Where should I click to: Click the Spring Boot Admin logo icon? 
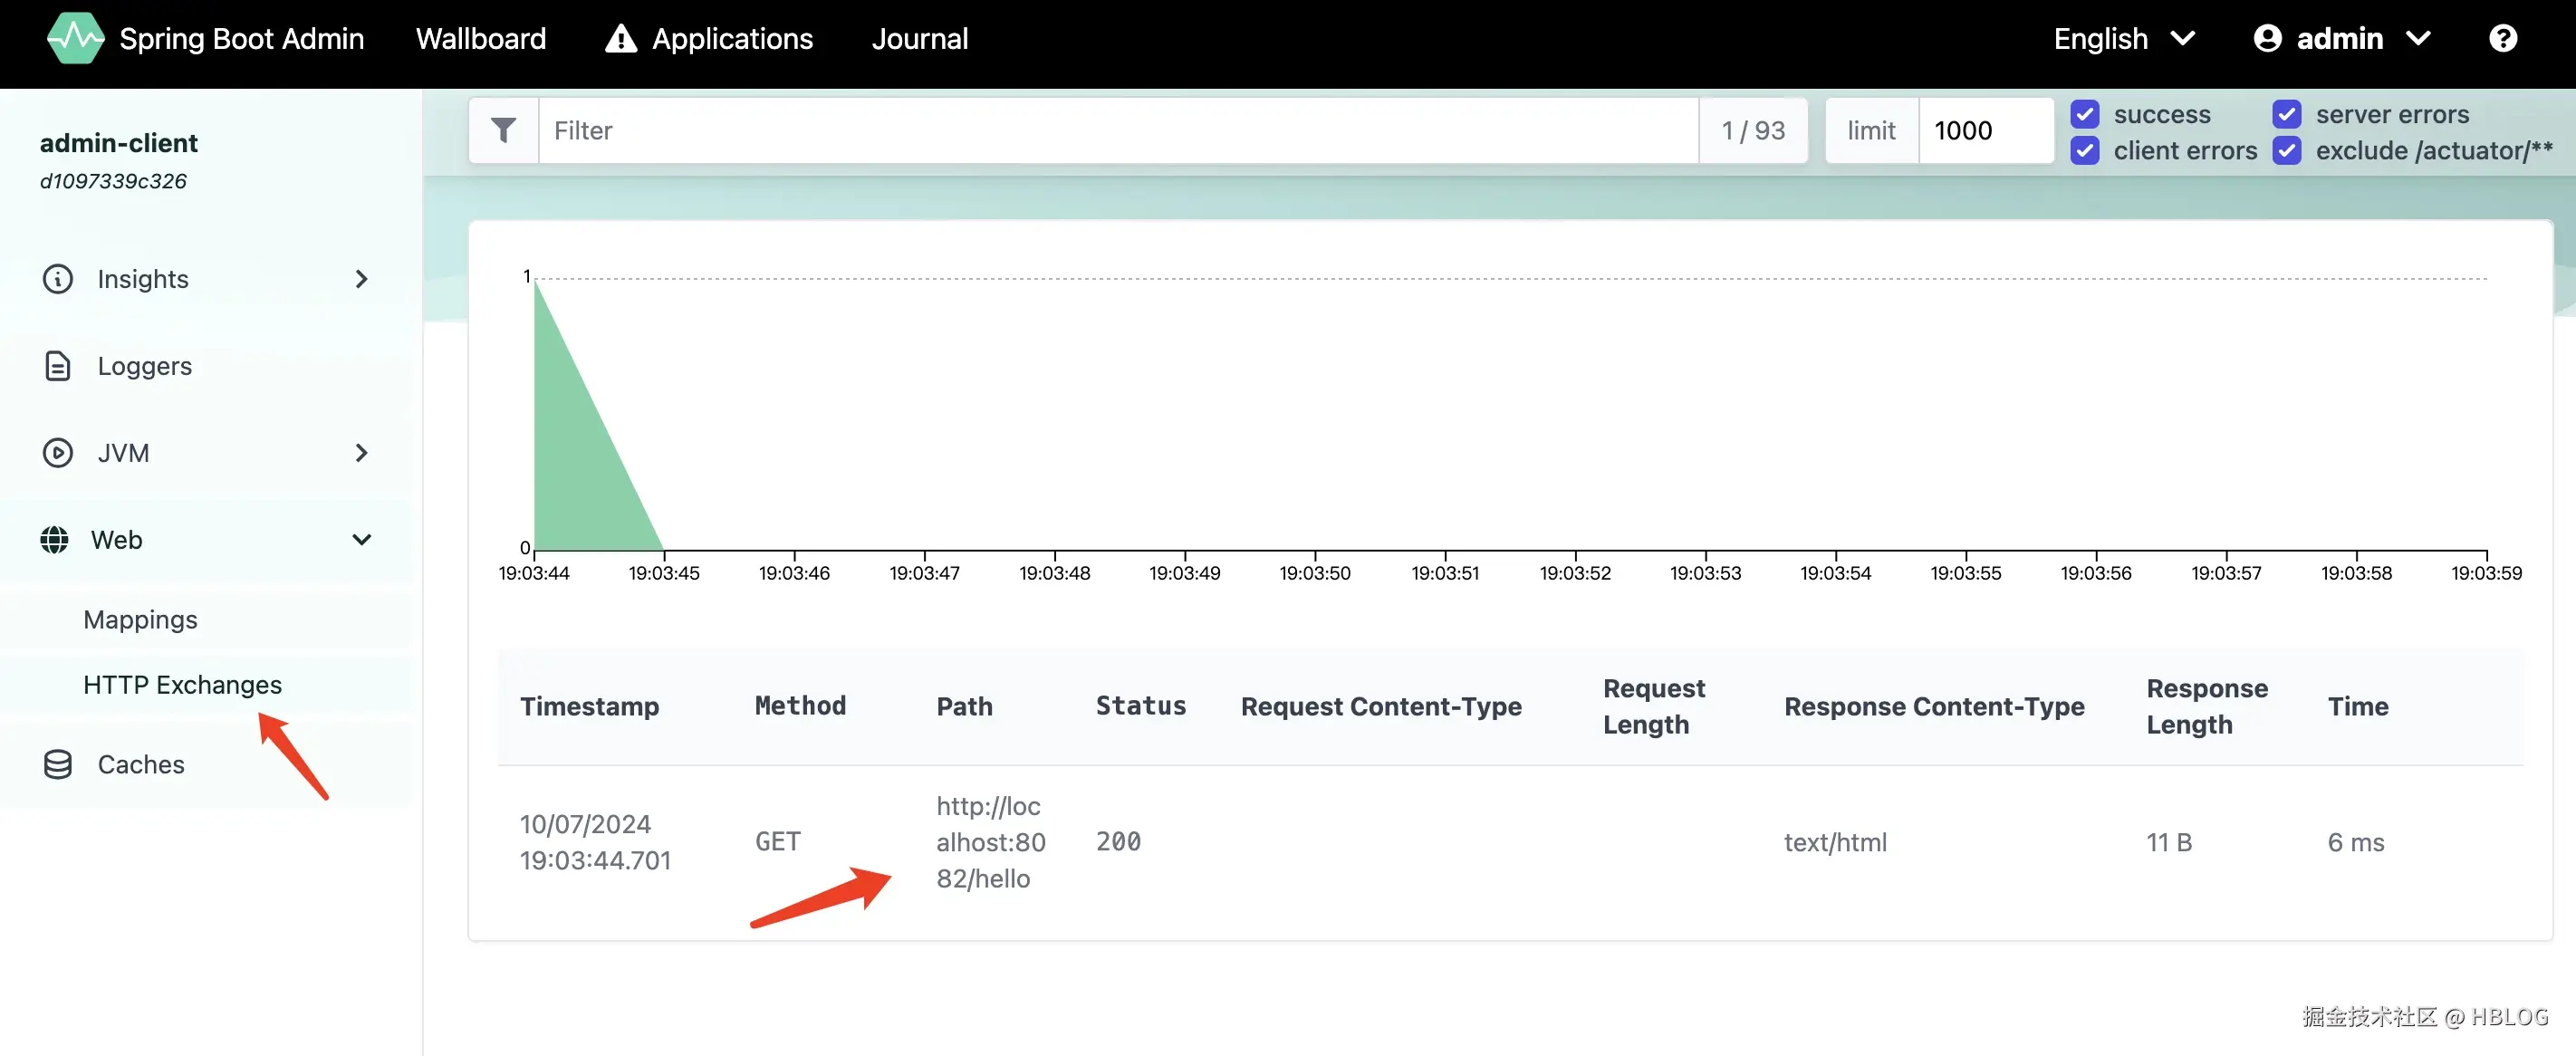pos(75,38)
